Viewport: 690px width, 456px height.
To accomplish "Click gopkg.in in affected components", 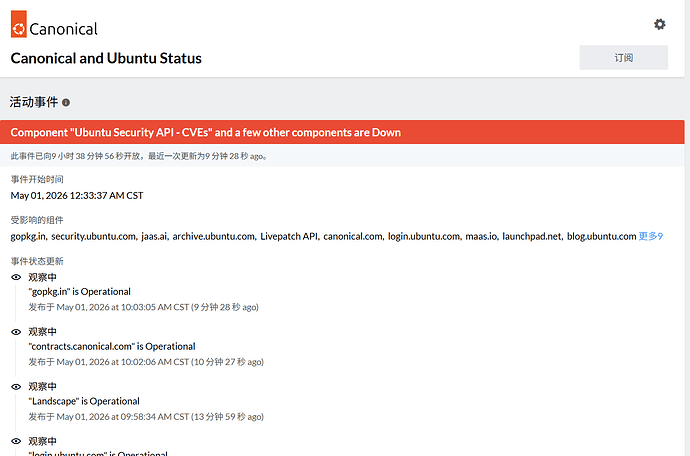I will coord(28,237).
